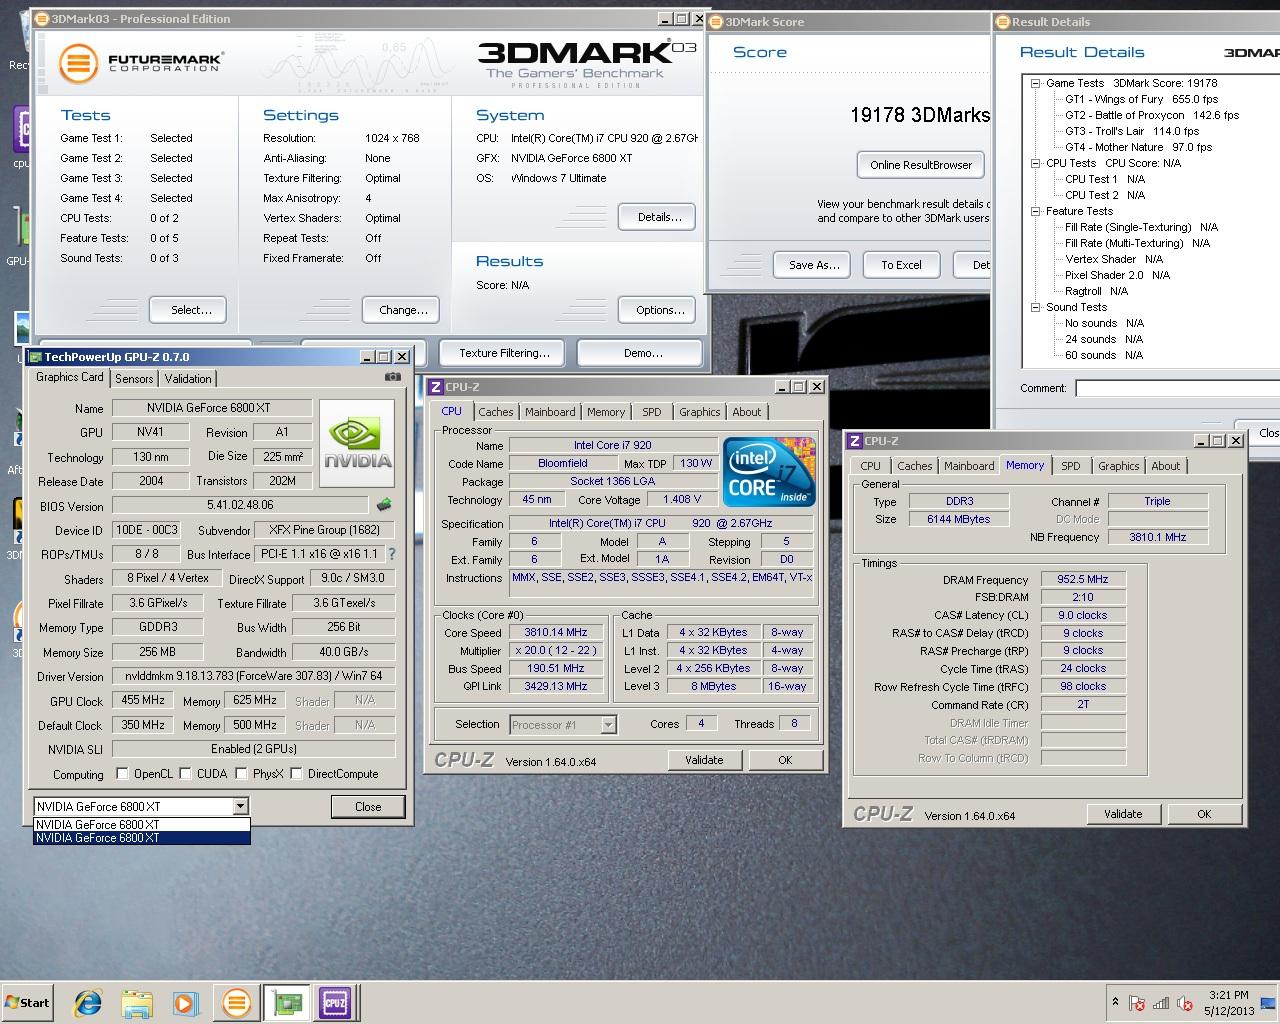
Task: Open Windows Explorer folder in taskbar
Action: (137, 1003)
